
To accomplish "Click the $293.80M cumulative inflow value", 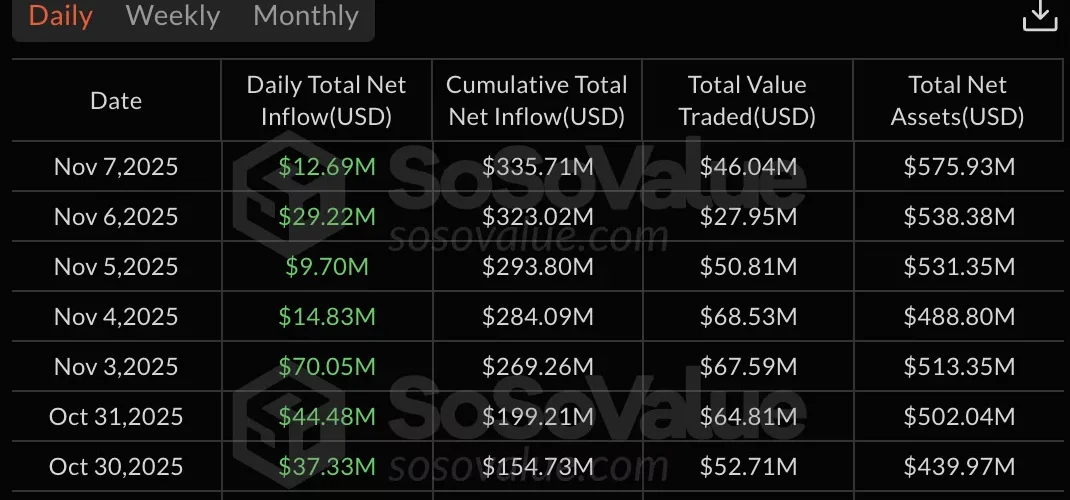I will [x=538, y=266].
